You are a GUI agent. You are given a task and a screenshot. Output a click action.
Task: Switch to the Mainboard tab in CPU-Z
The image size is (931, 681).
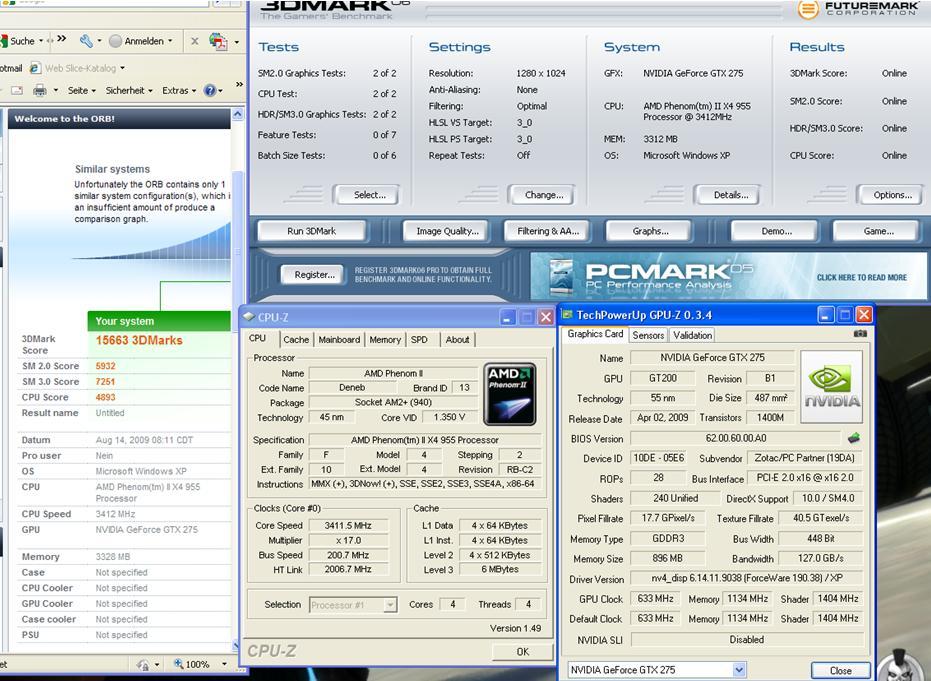pyautogui.click(x=339, y=340)
